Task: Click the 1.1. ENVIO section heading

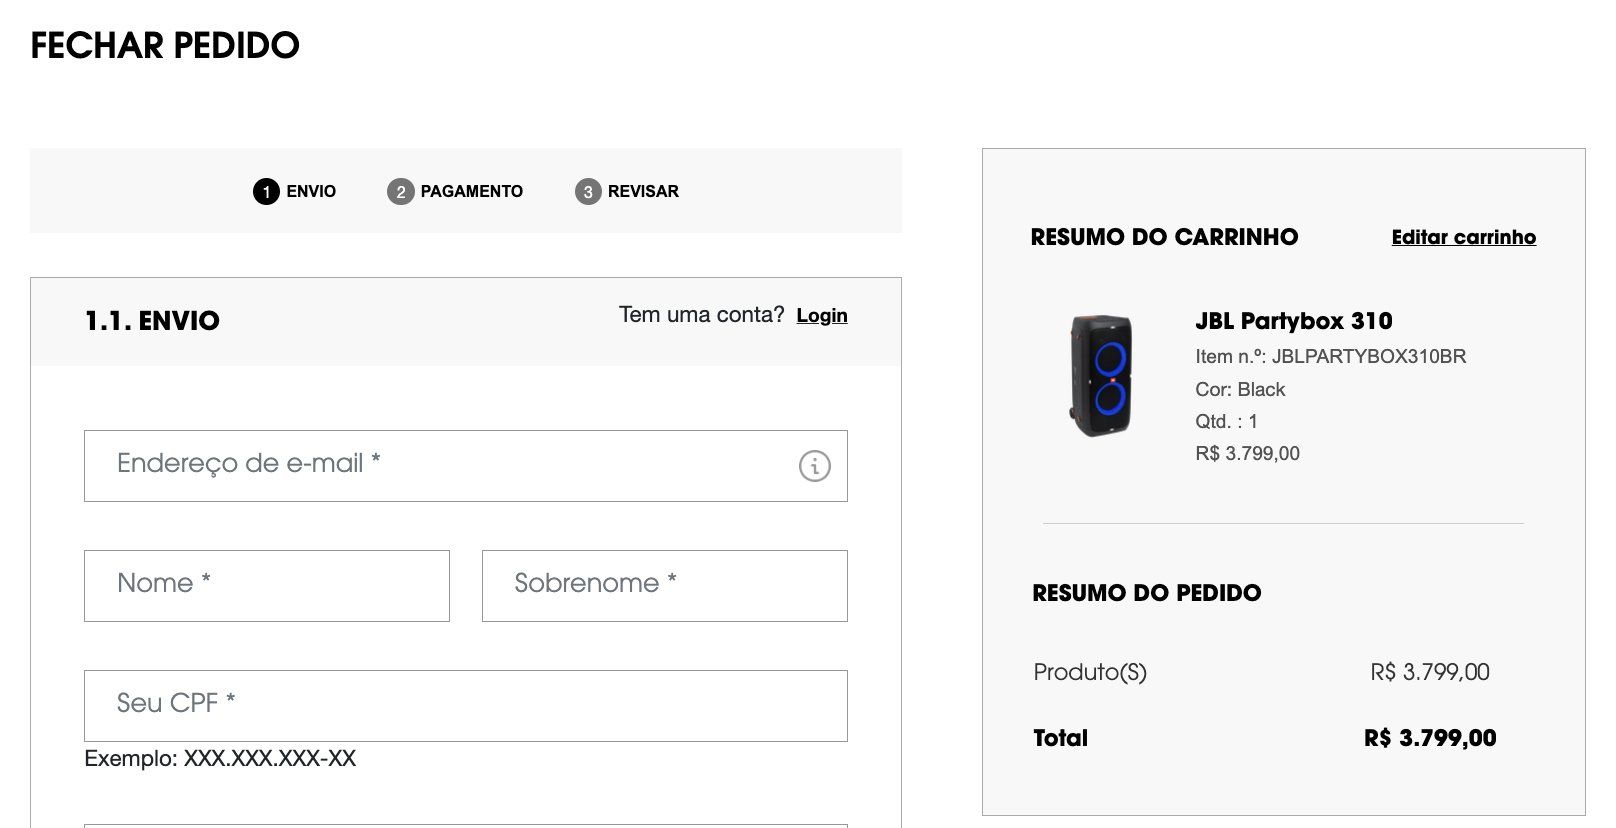Action: (152, 321)
